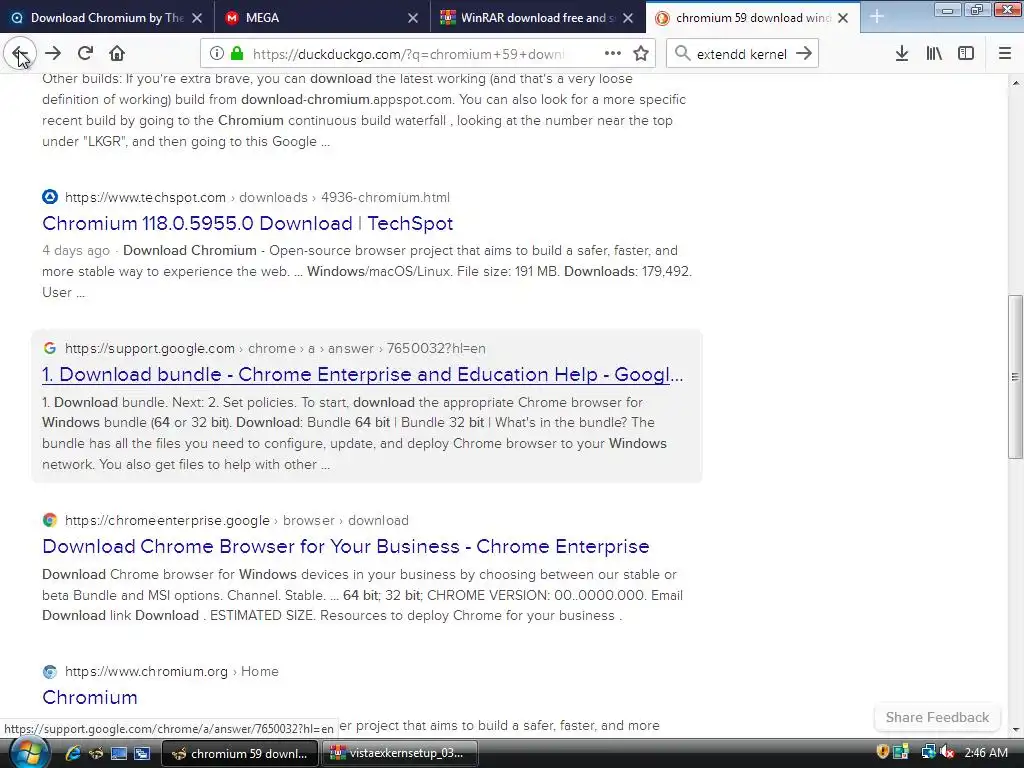1024x768 pixels.
Task: Click the green secure connection padlock
Action: point(238,54)
